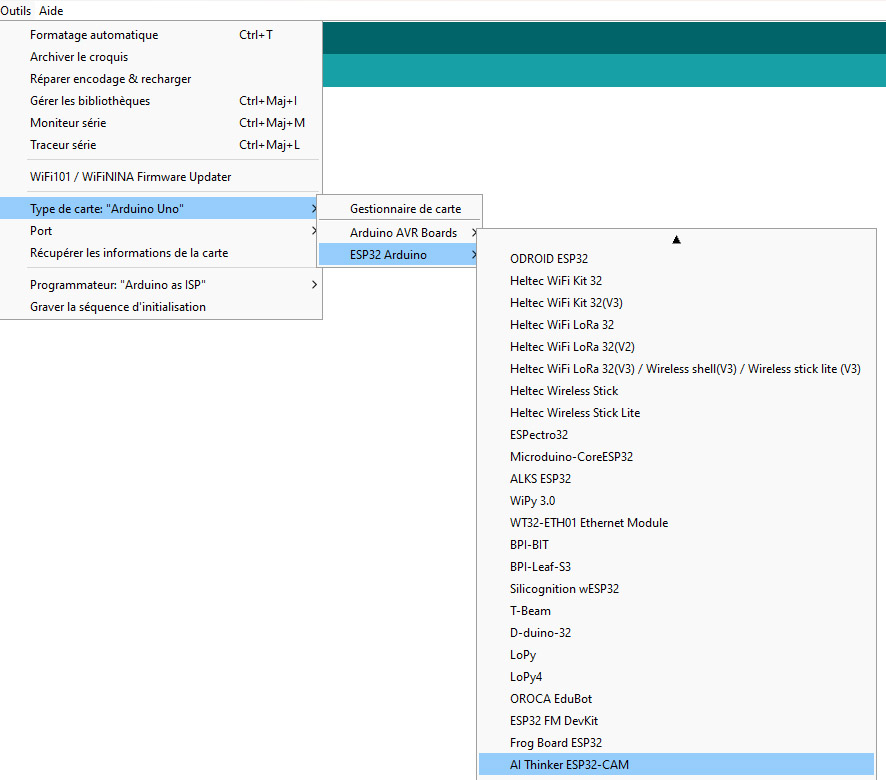Select BPI-BIT board
886x780 pixels.
click(x=676, y=545)
